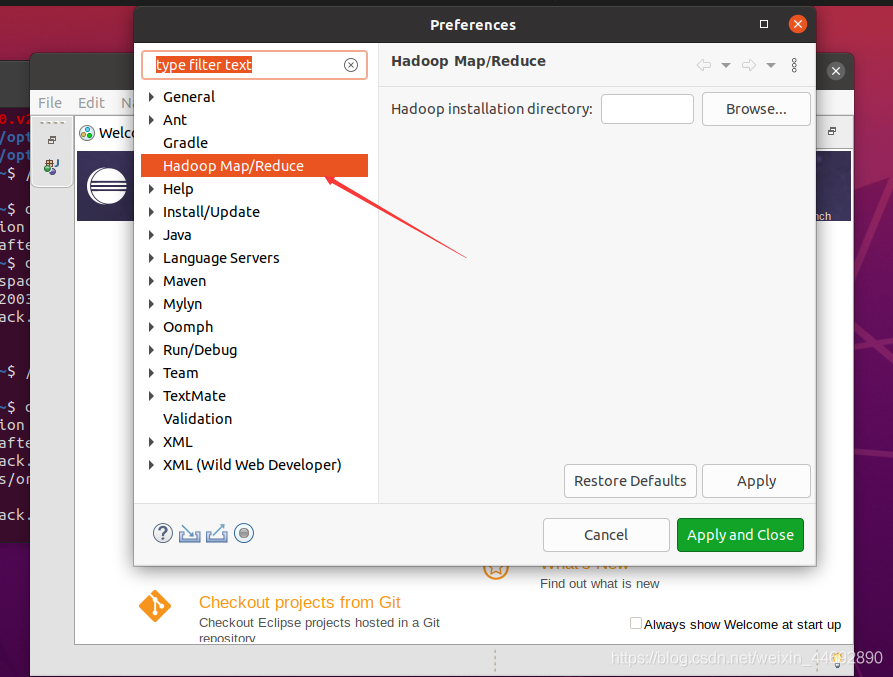The height and width of the screenshot is (677, 893).
Task: Select Run/Debug preferences item
Action: click(200, 350)
